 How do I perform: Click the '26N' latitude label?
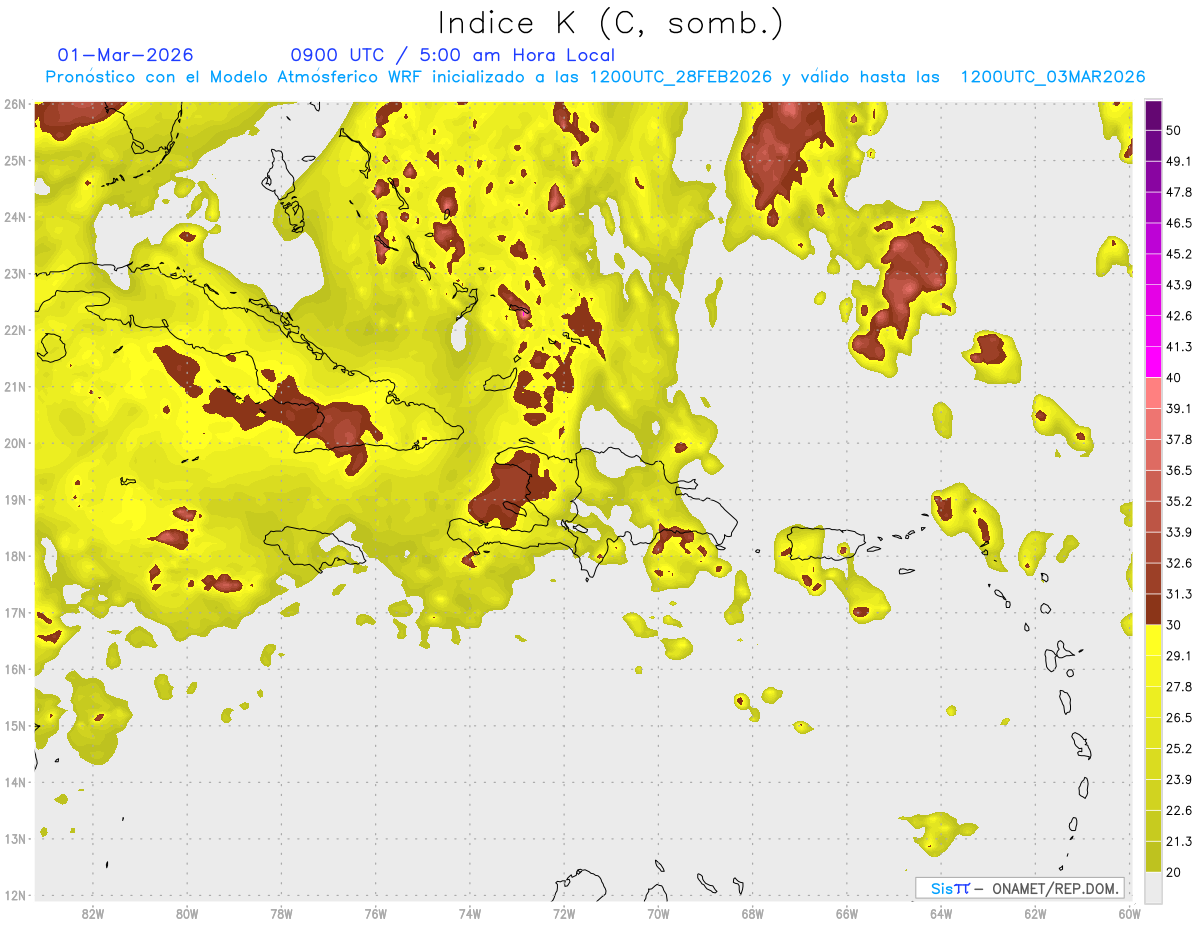14,104
